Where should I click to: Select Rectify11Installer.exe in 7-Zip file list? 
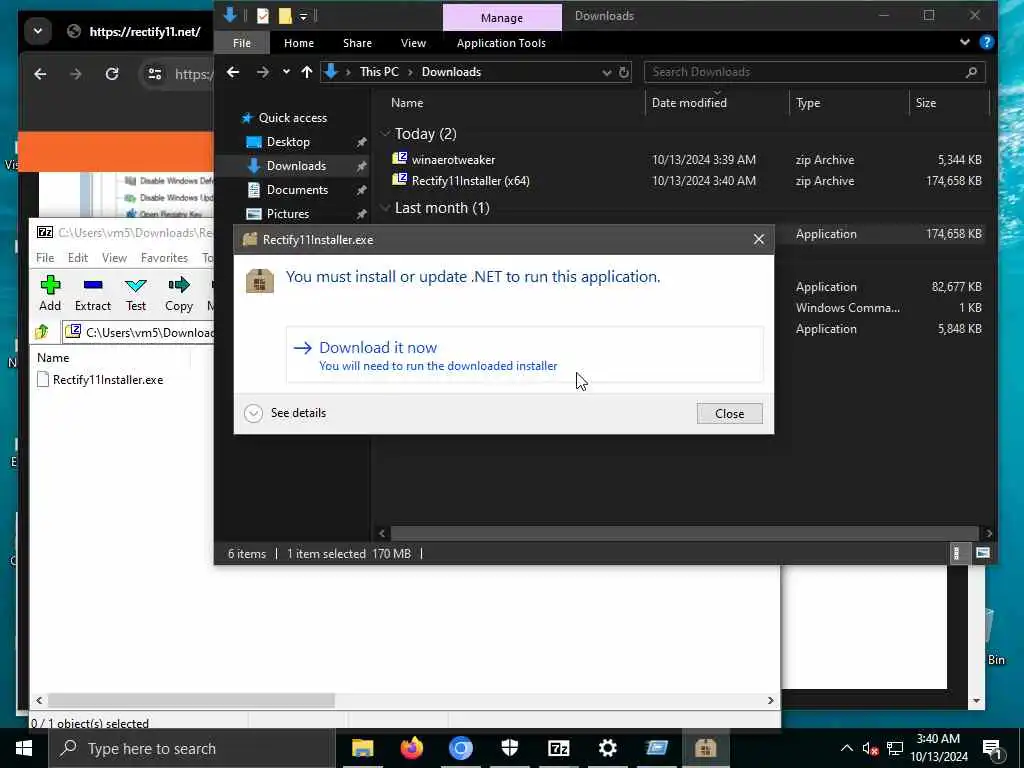(x=100, y=379)
